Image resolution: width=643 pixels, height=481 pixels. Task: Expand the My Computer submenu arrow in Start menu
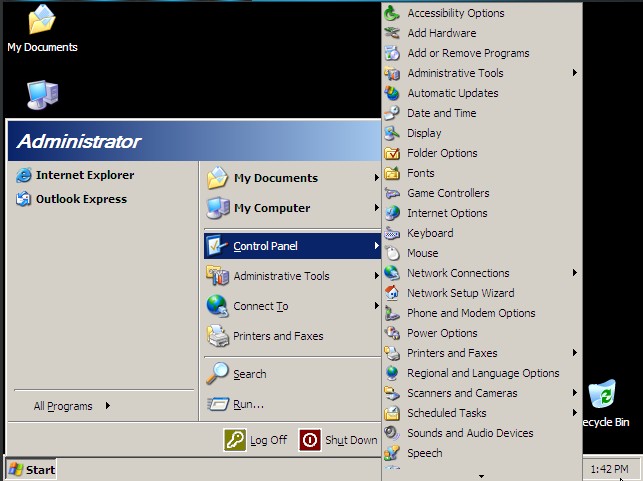[376, 208]
